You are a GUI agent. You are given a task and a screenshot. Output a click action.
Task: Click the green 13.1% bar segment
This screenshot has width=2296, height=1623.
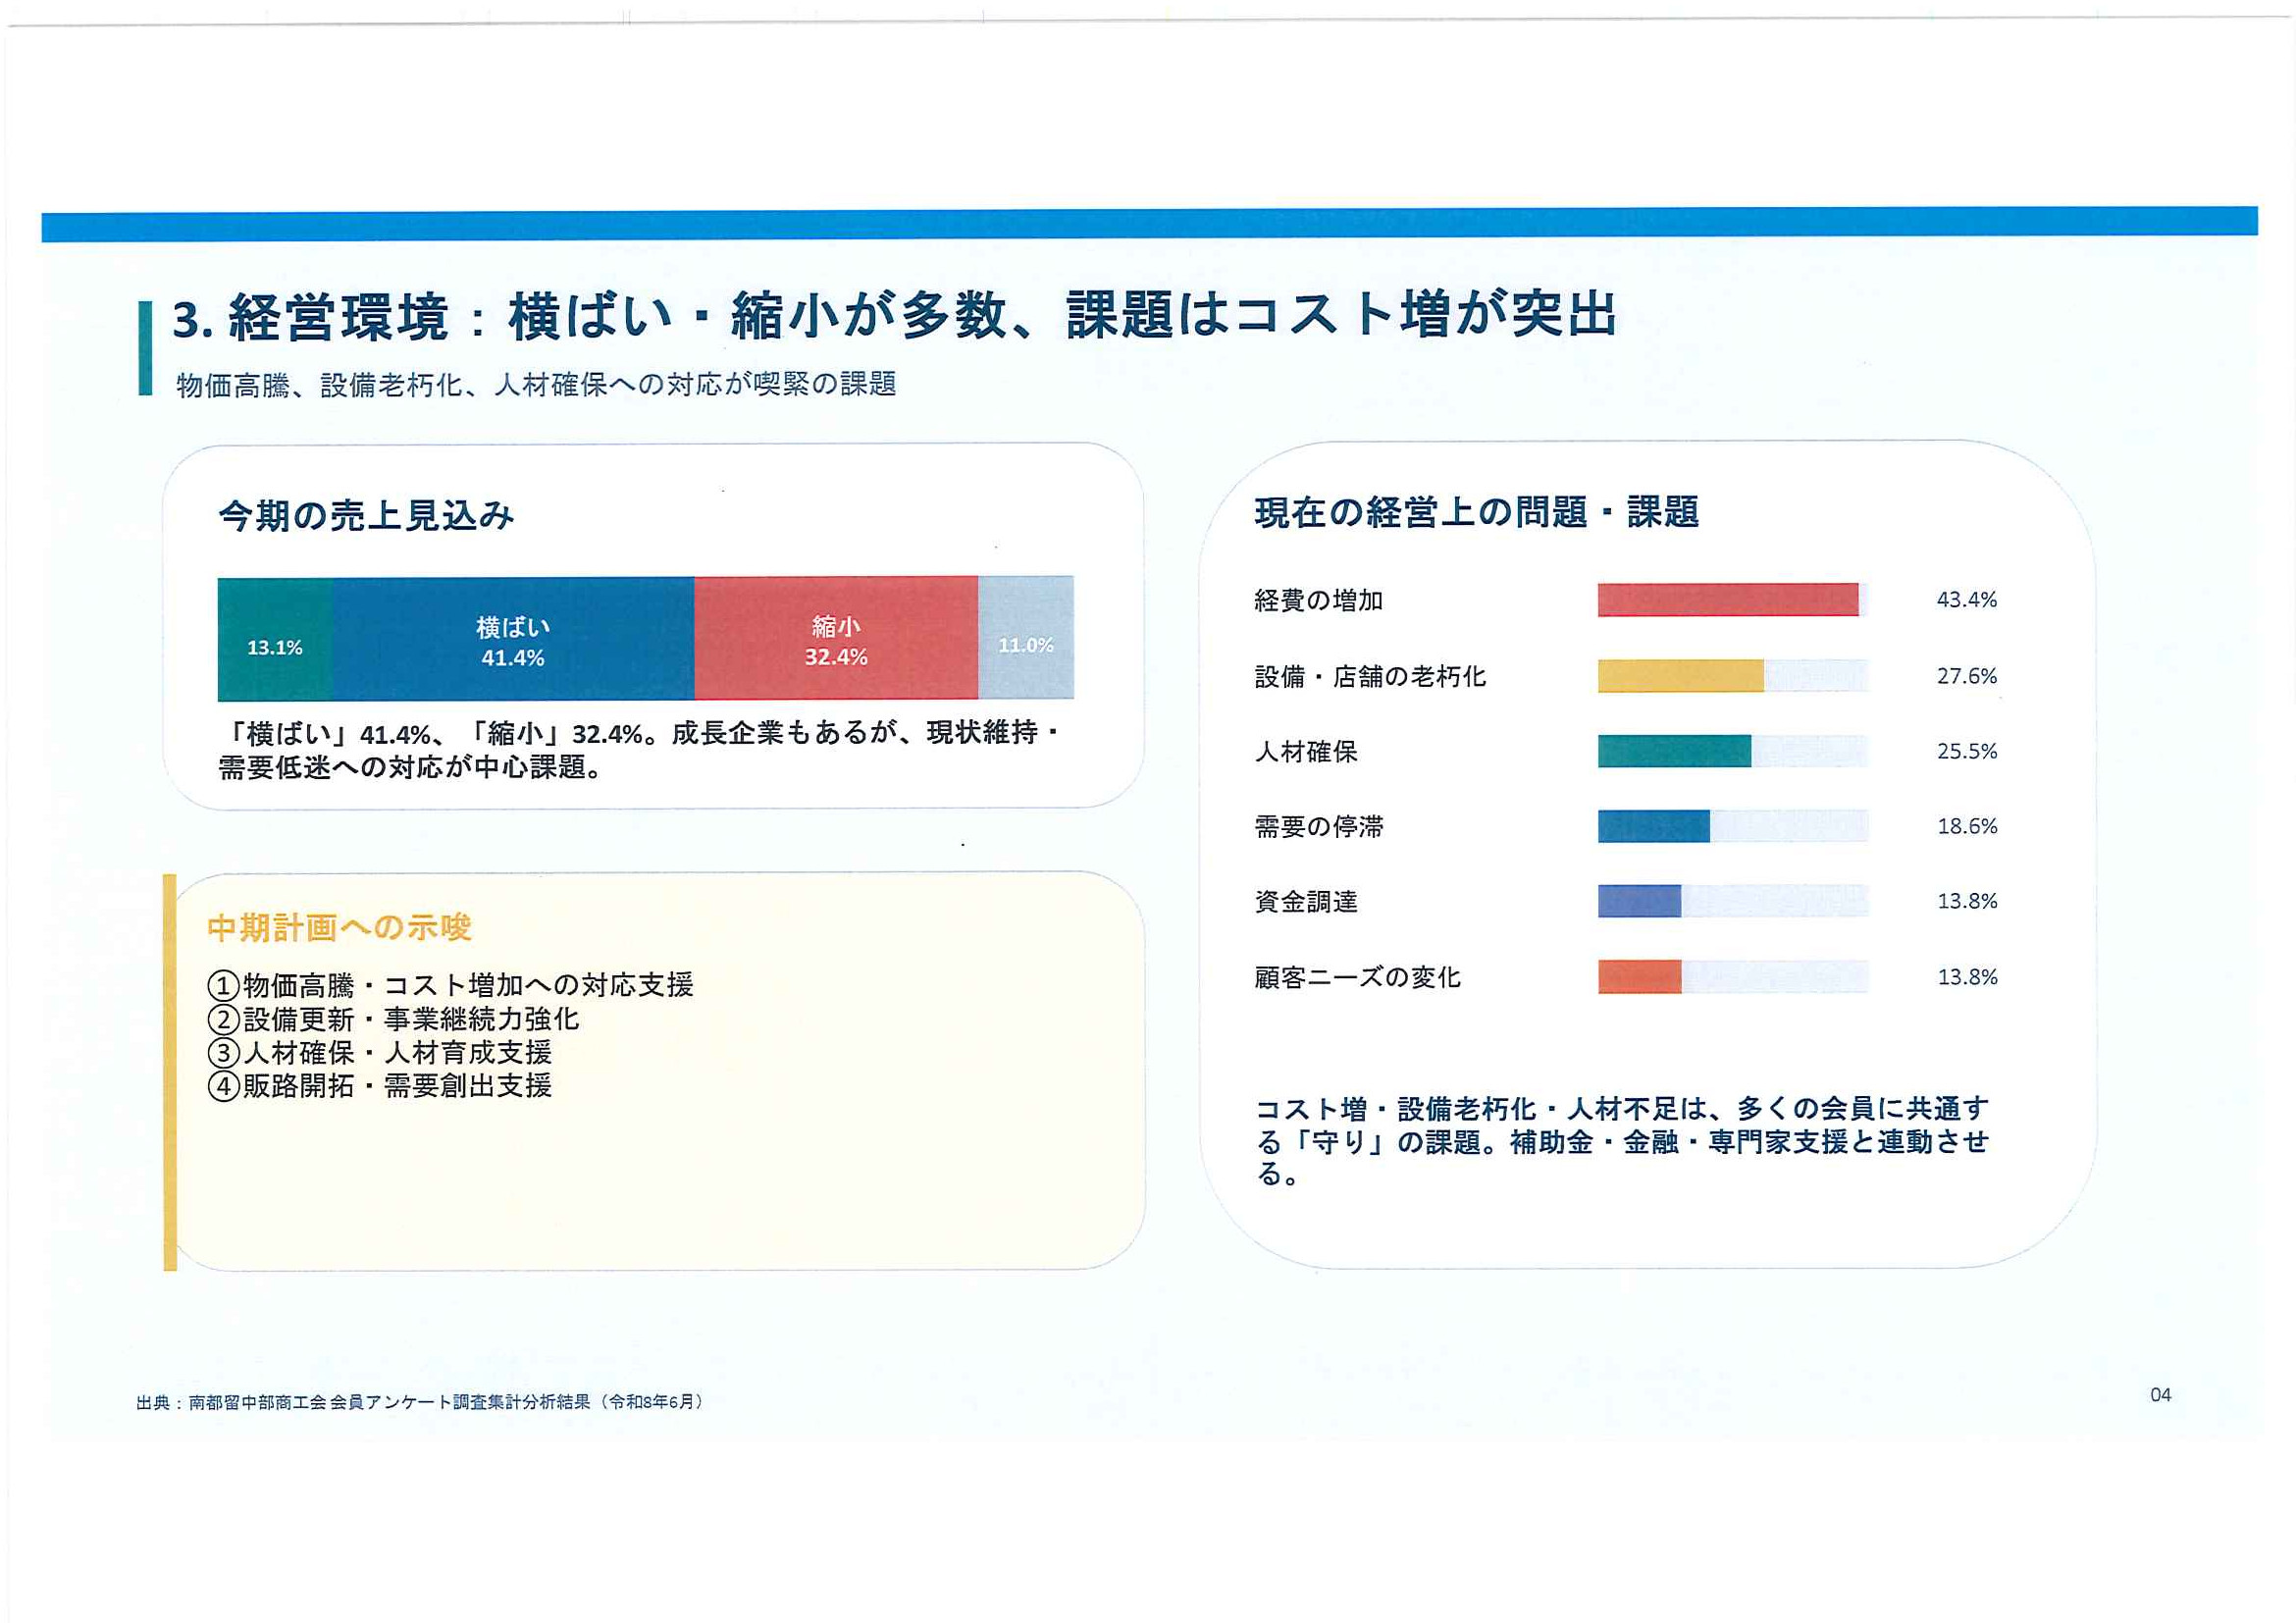tap(275, 639)
